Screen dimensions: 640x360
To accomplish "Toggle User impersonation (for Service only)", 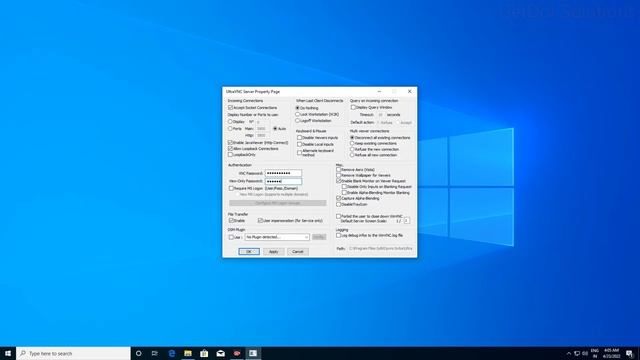I will click(260, 220).
